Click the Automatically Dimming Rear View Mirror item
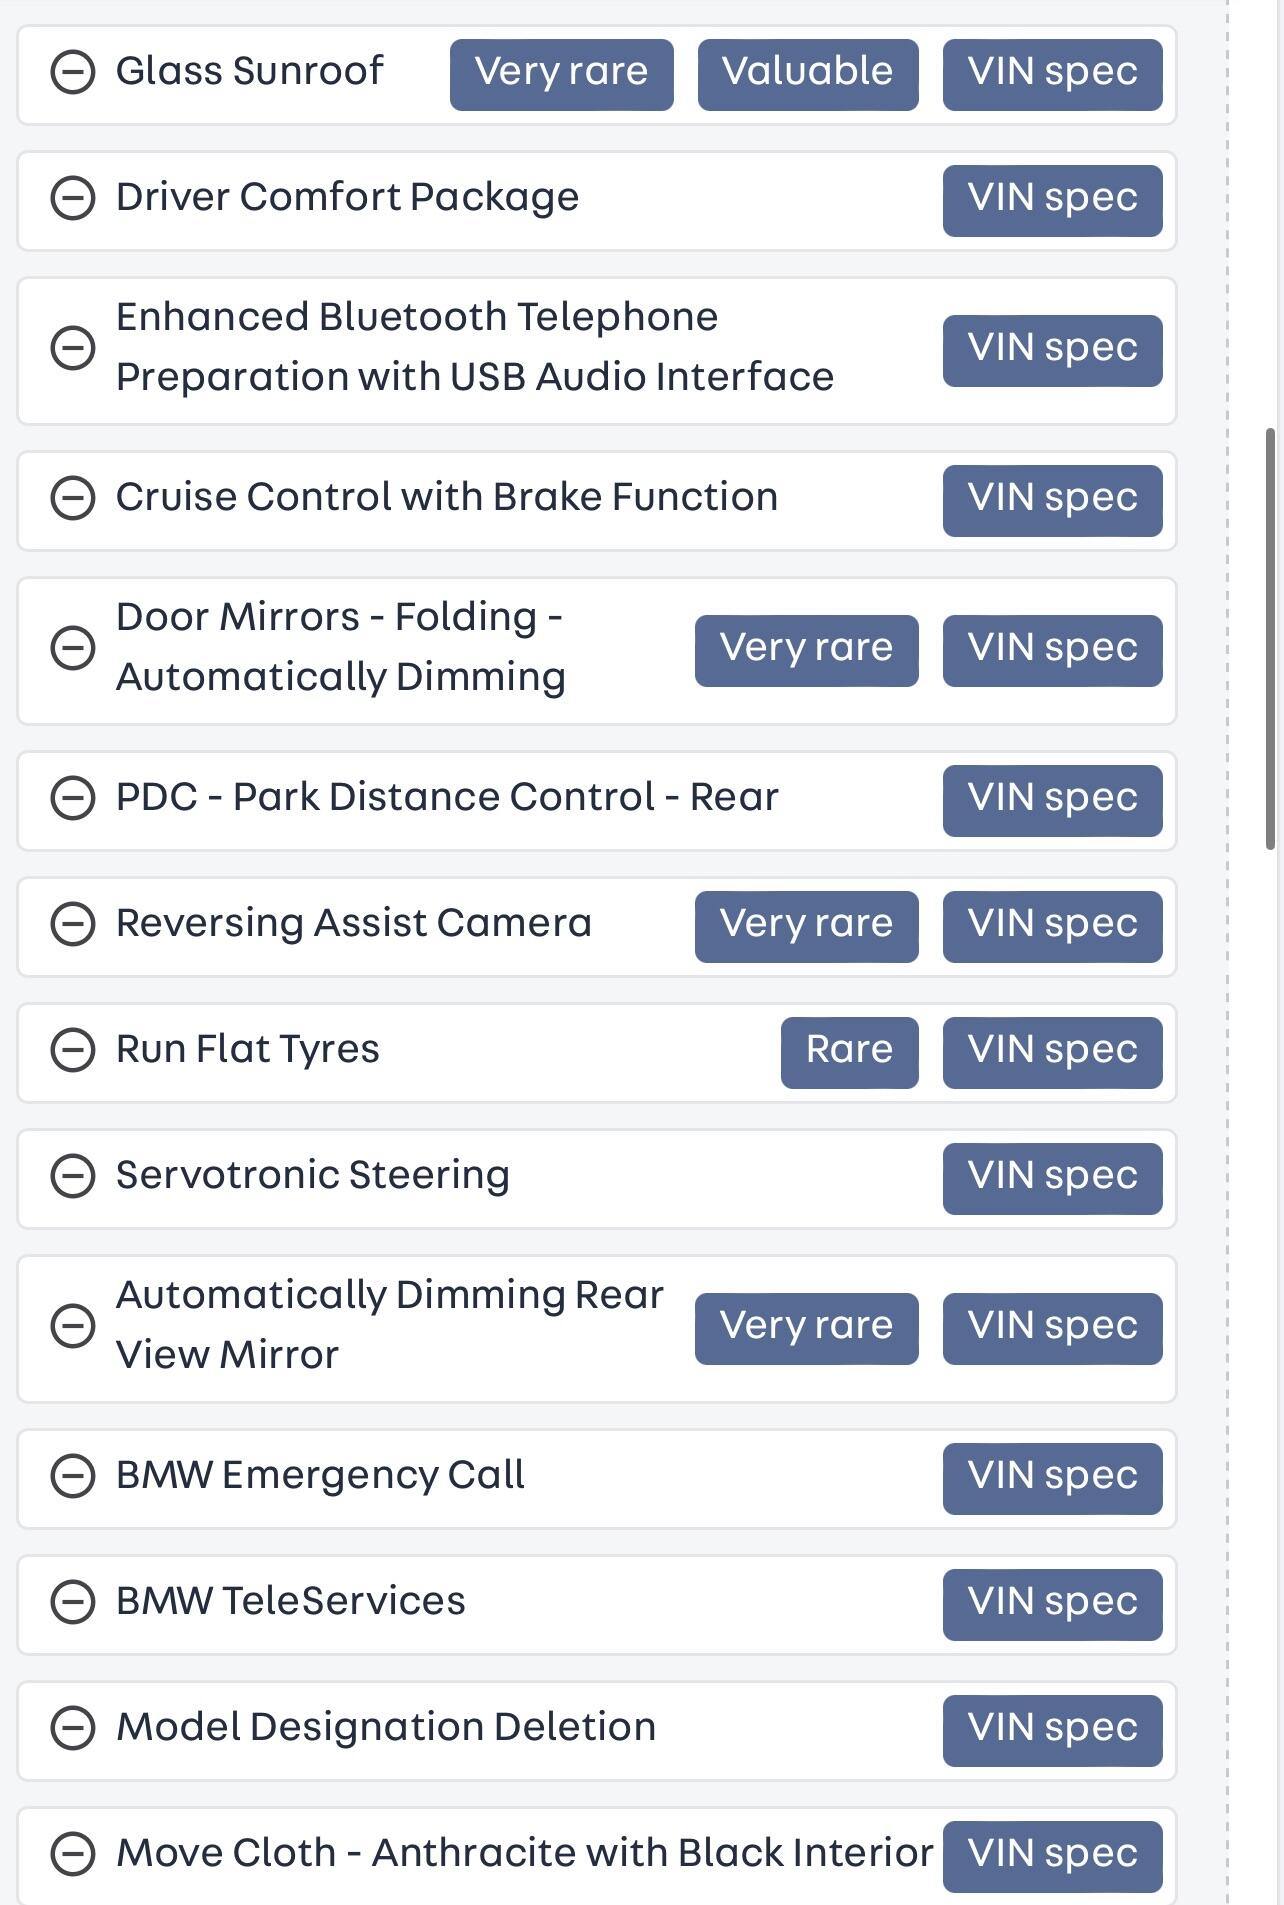Screen dimensions: 1284x1905 (x=390, y=1325)
